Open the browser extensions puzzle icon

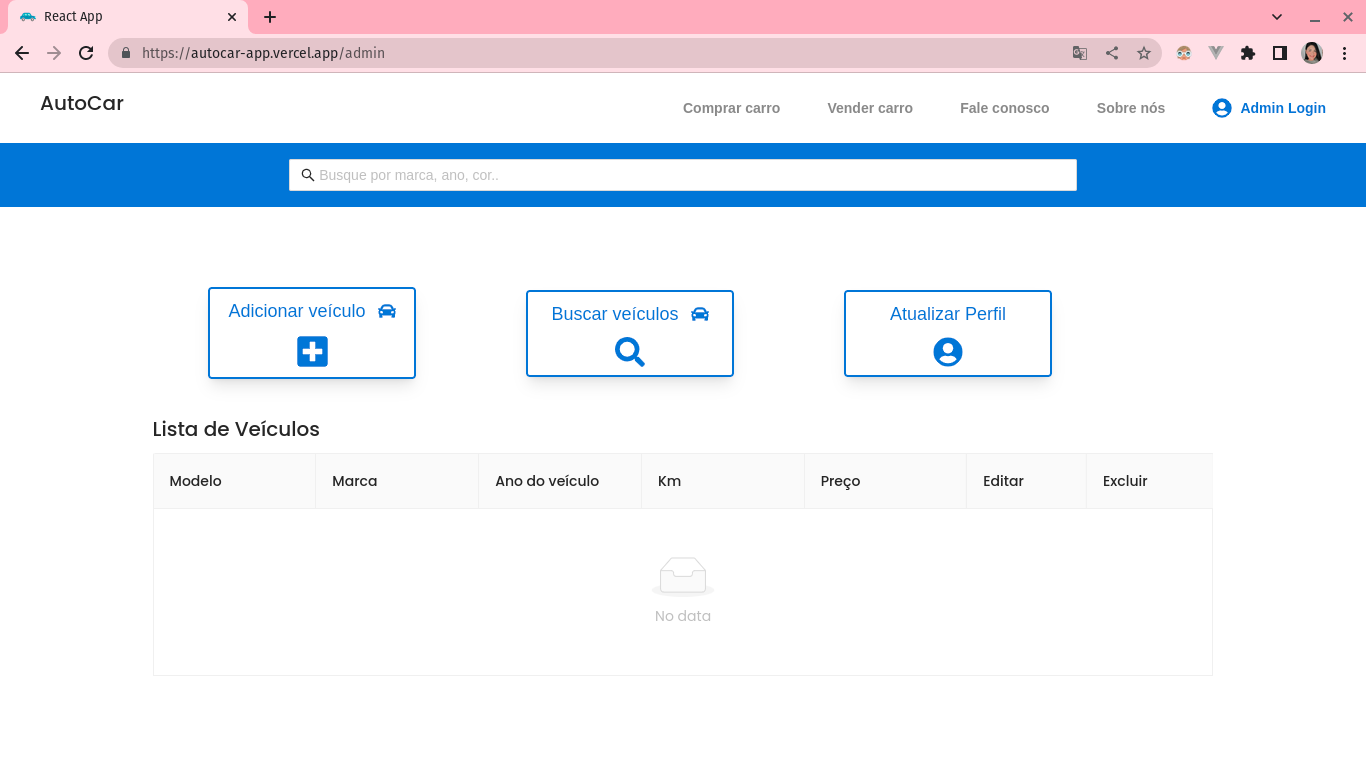coord(1248,53)
